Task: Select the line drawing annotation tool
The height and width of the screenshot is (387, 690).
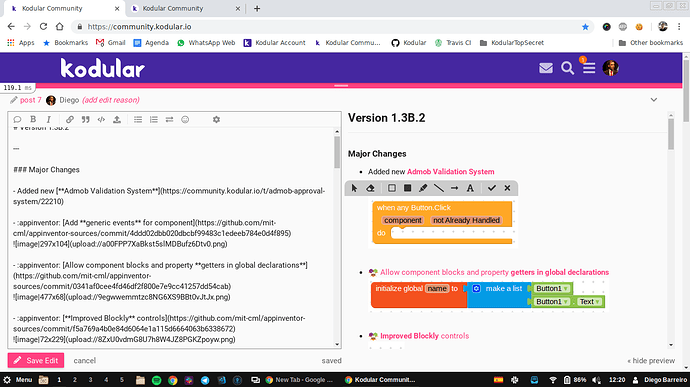Action: 439,188
